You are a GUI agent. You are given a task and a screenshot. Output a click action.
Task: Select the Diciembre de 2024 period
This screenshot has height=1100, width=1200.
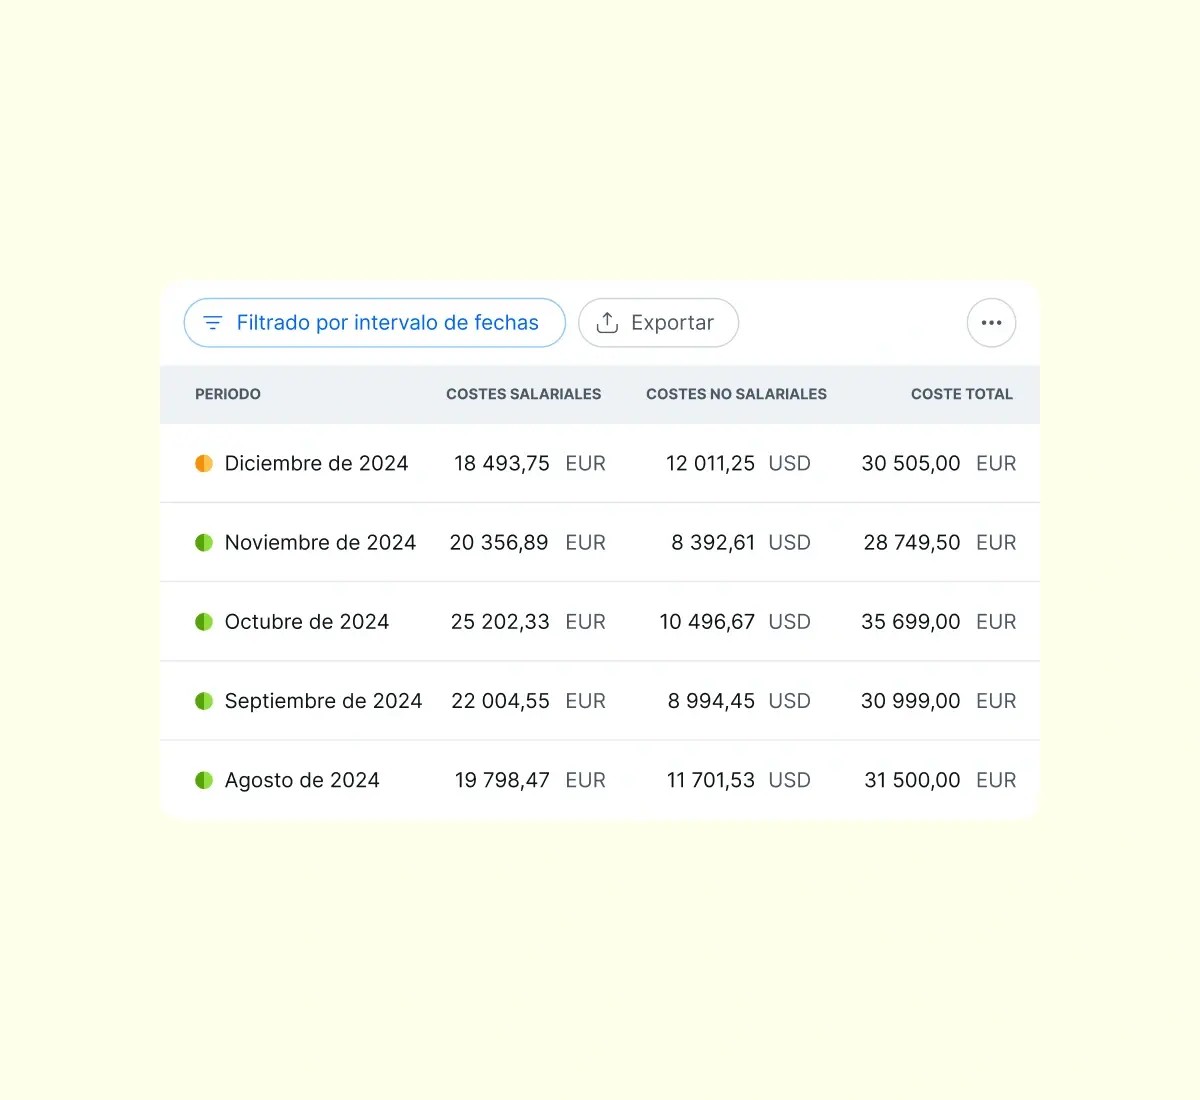coord(316,463)
